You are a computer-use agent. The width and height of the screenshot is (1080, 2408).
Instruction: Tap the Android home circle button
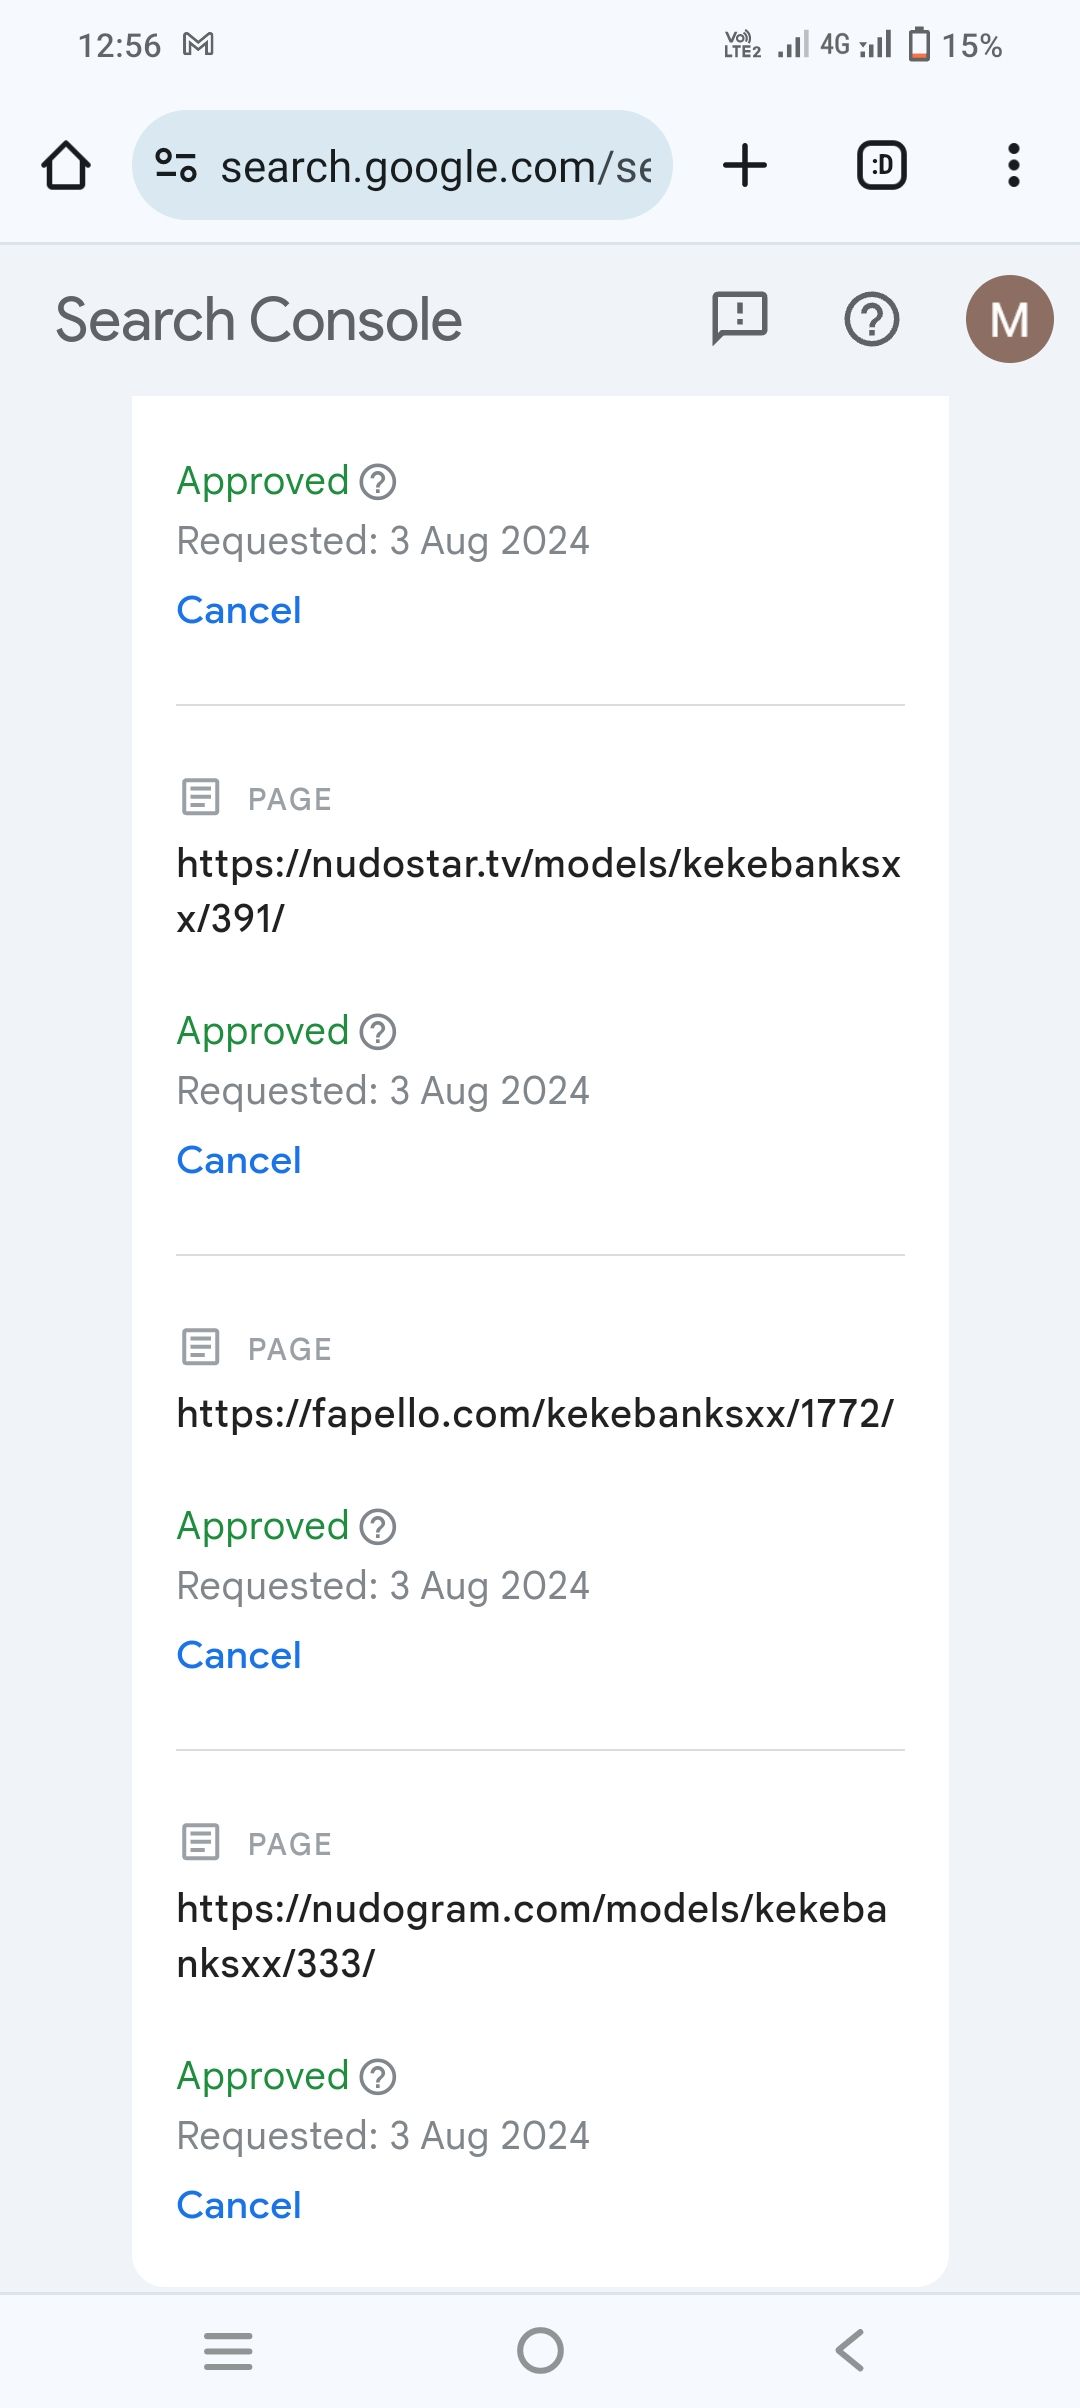540,2350
